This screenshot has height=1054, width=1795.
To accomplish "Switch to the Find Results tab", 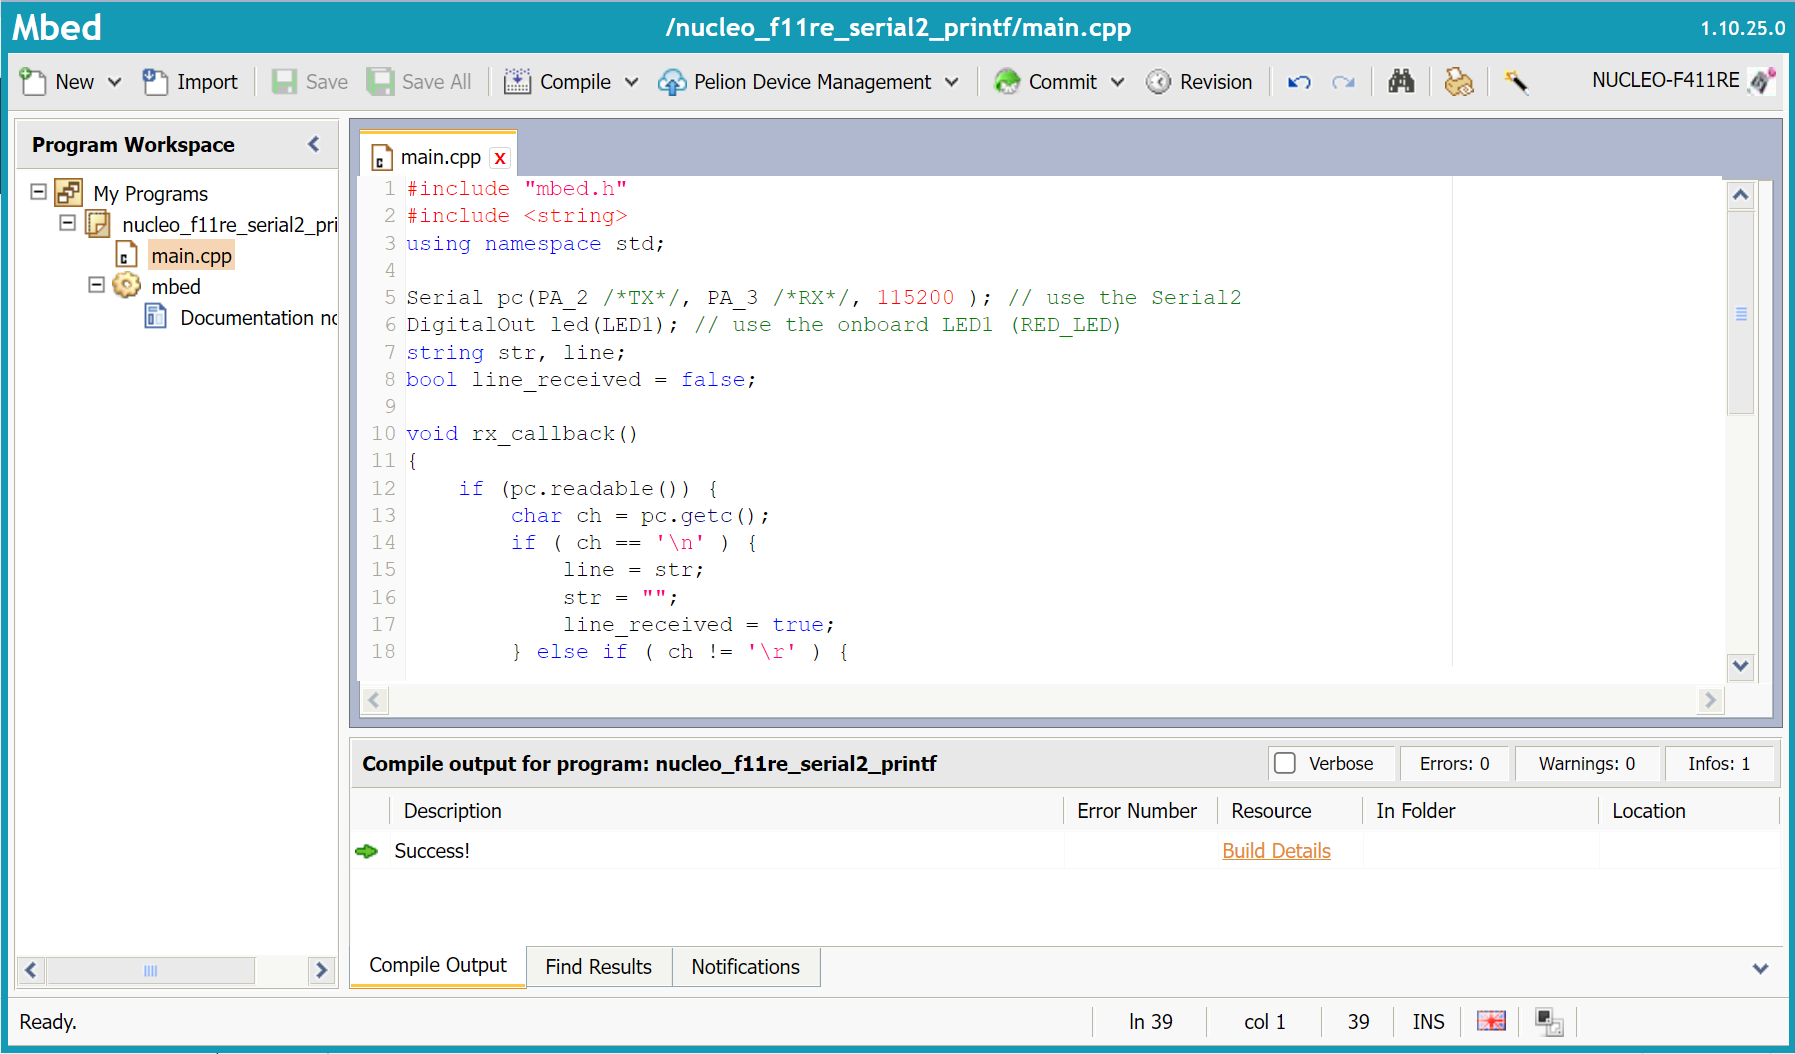I will pyautogui.click(x=598, y=967).
